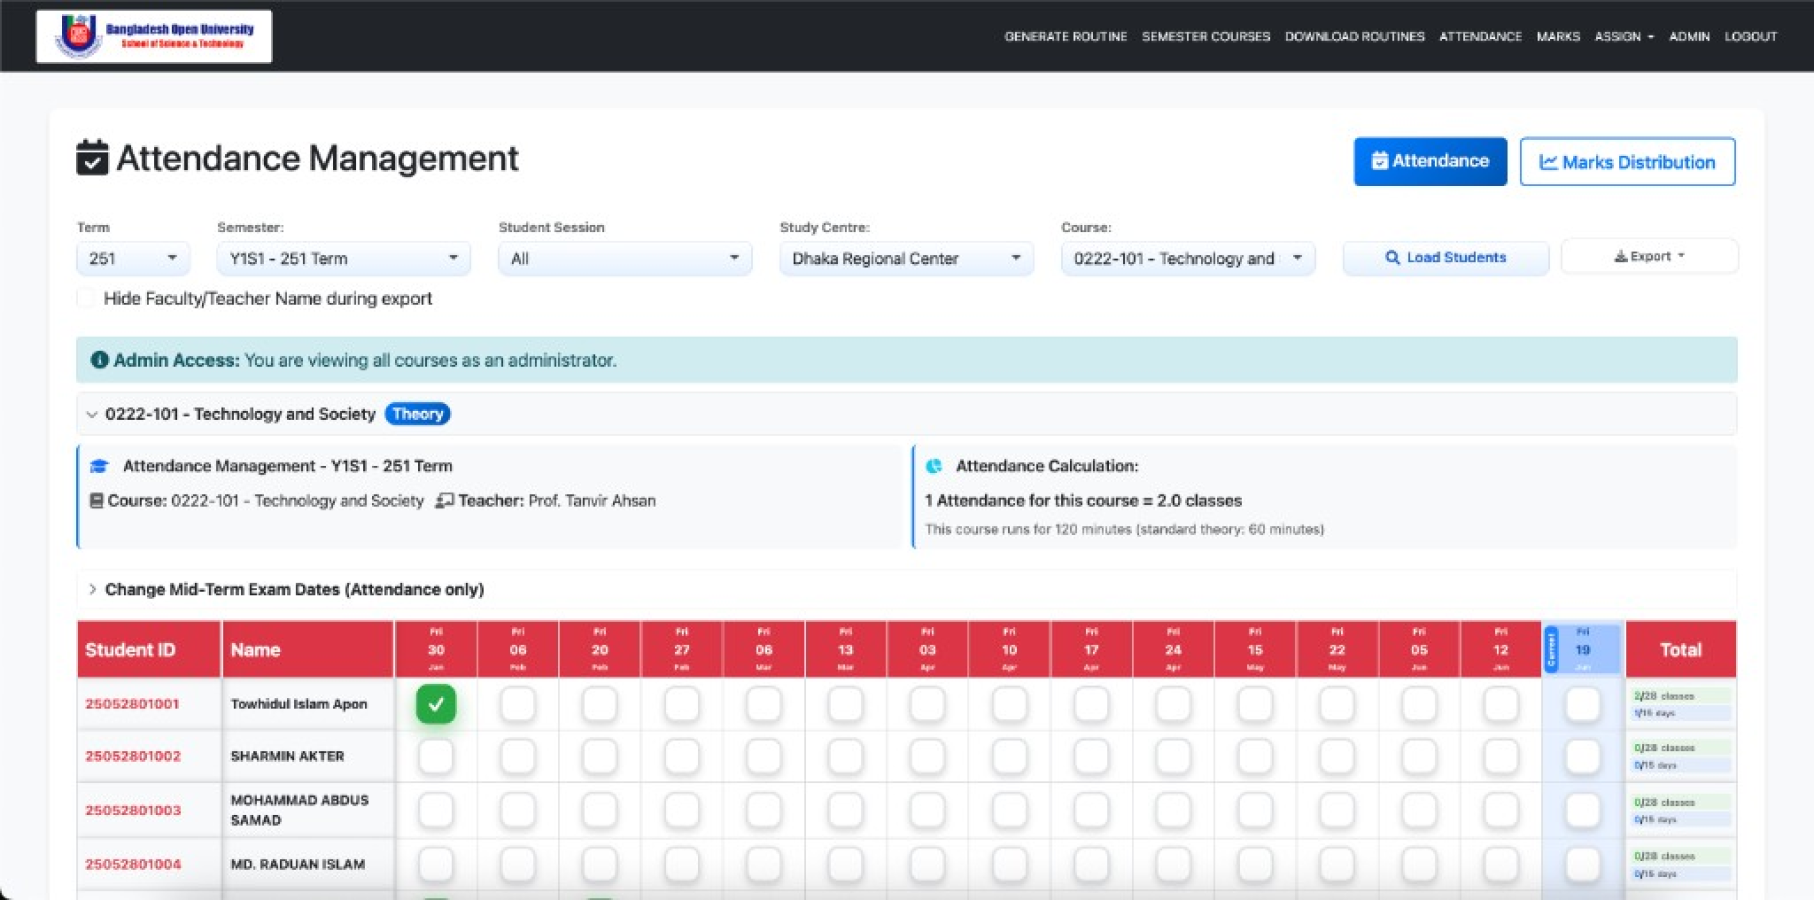Mark MD. RADUAN ISLAM present on 20 Feb
The image size is (1814, 900).
(600, 864)
